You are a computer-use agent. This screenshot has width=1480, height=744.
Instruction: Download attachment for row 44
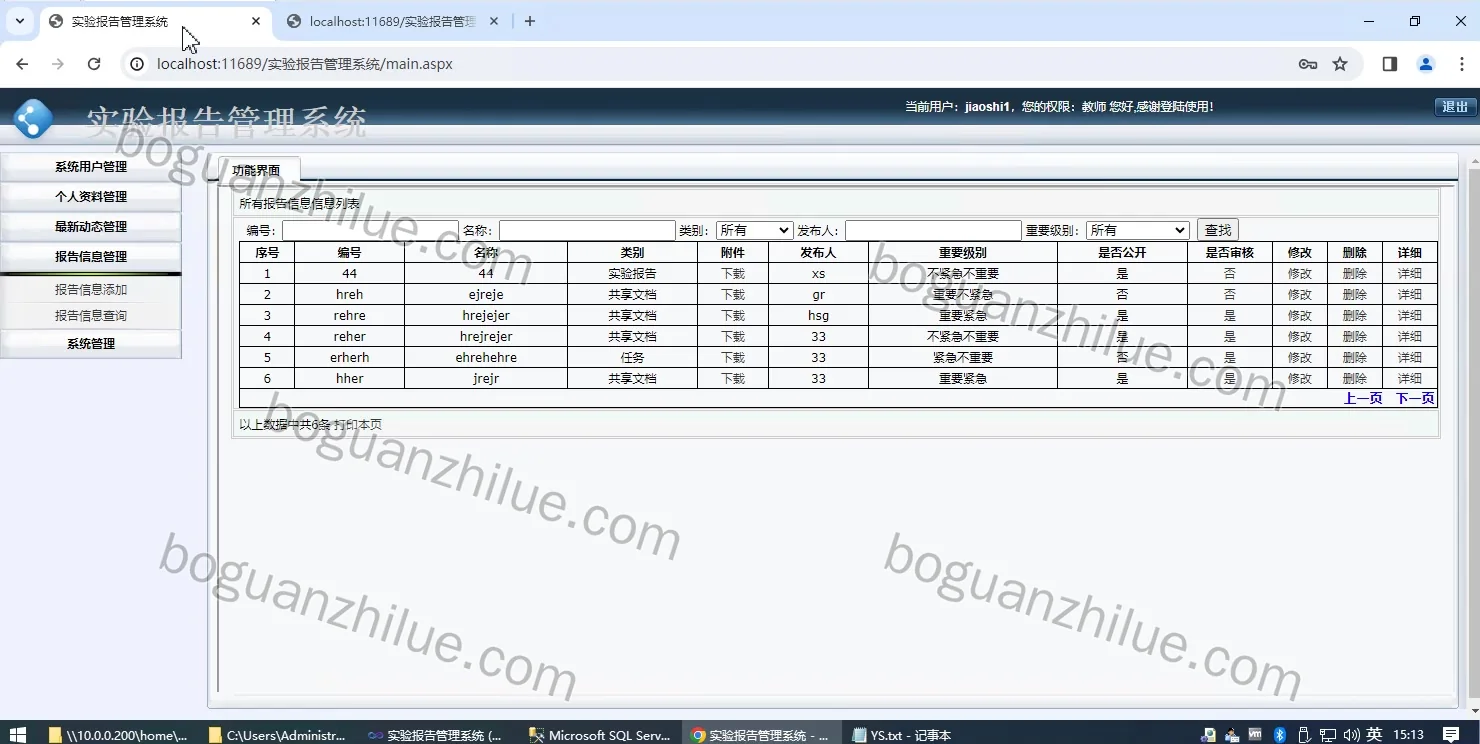(x=733, y=274)
